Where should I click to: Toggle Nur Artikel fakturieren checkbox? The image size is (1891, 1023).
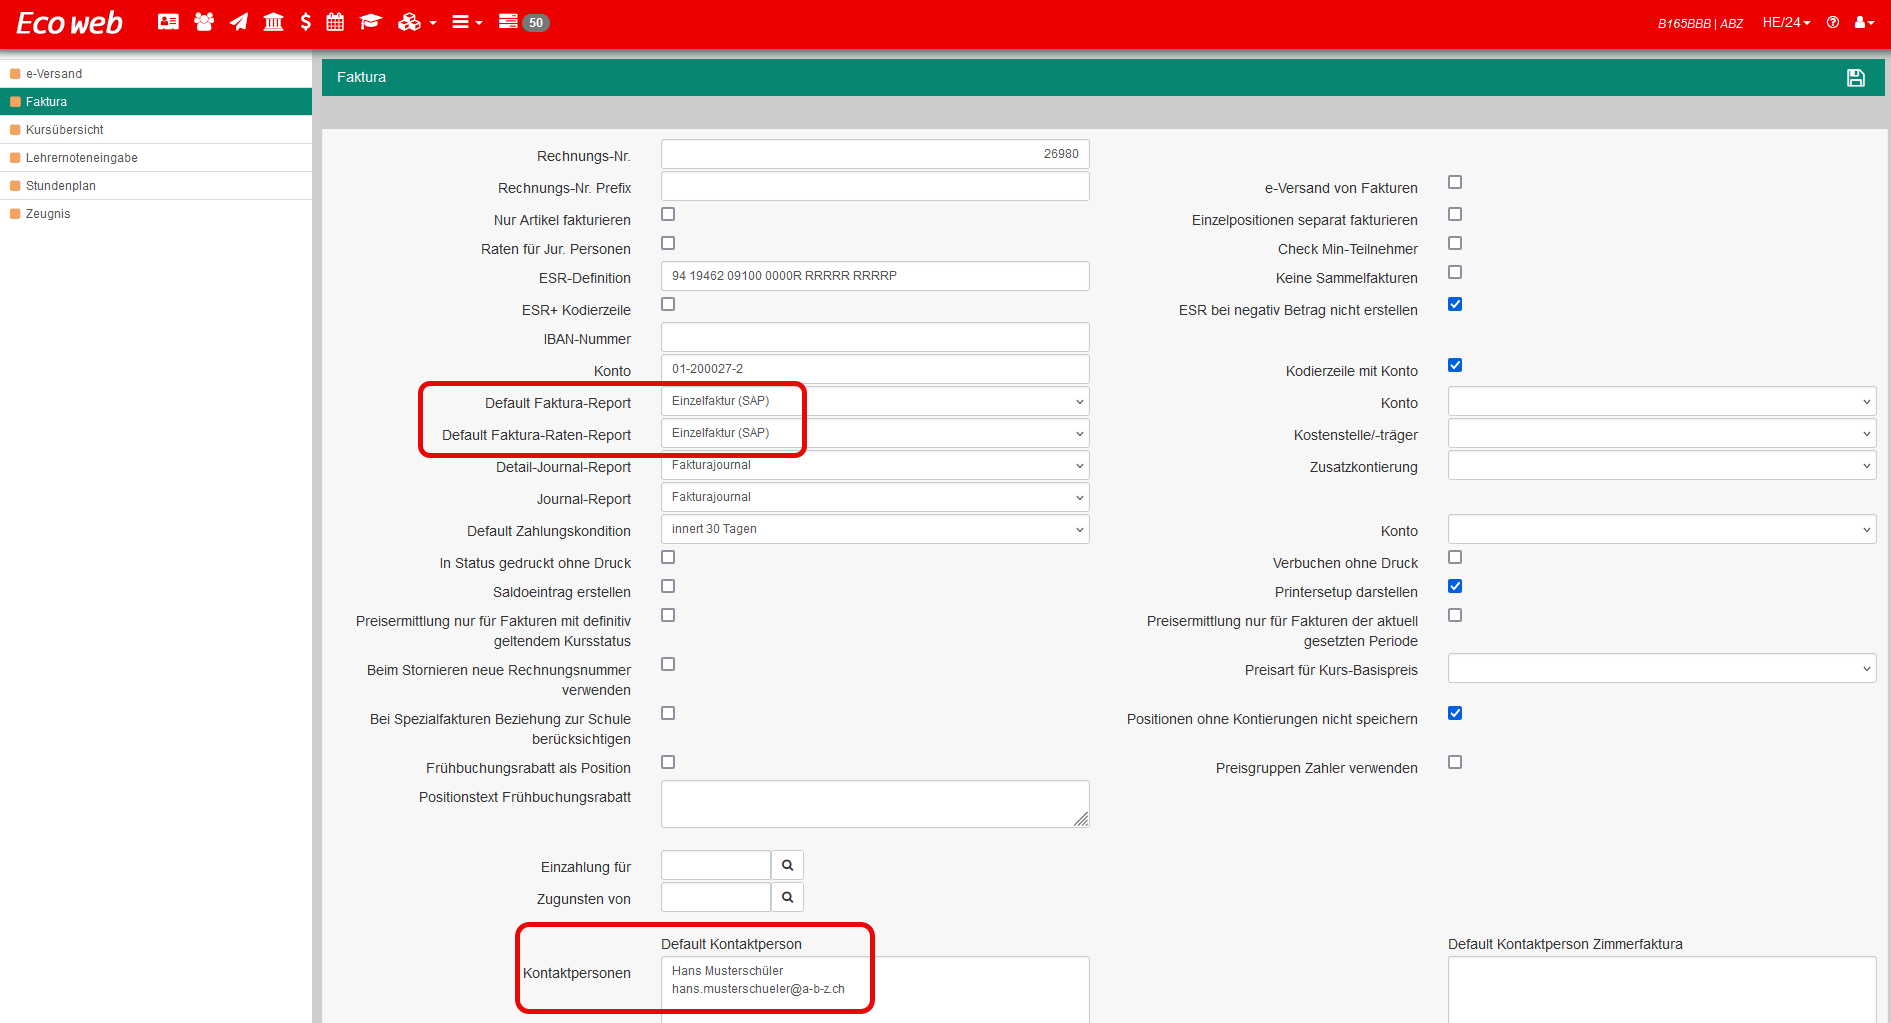click(x=668, y=214)
